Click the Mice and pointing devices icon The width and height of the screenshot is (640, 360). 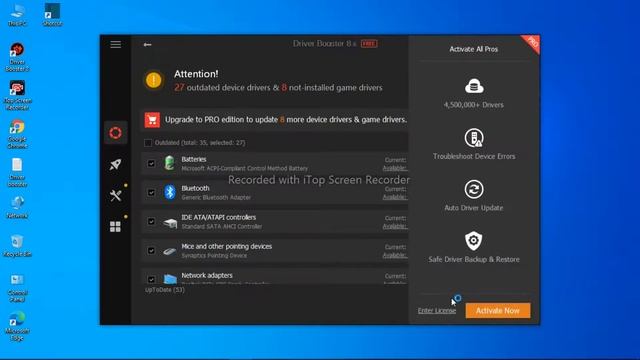tap(170, 251)
